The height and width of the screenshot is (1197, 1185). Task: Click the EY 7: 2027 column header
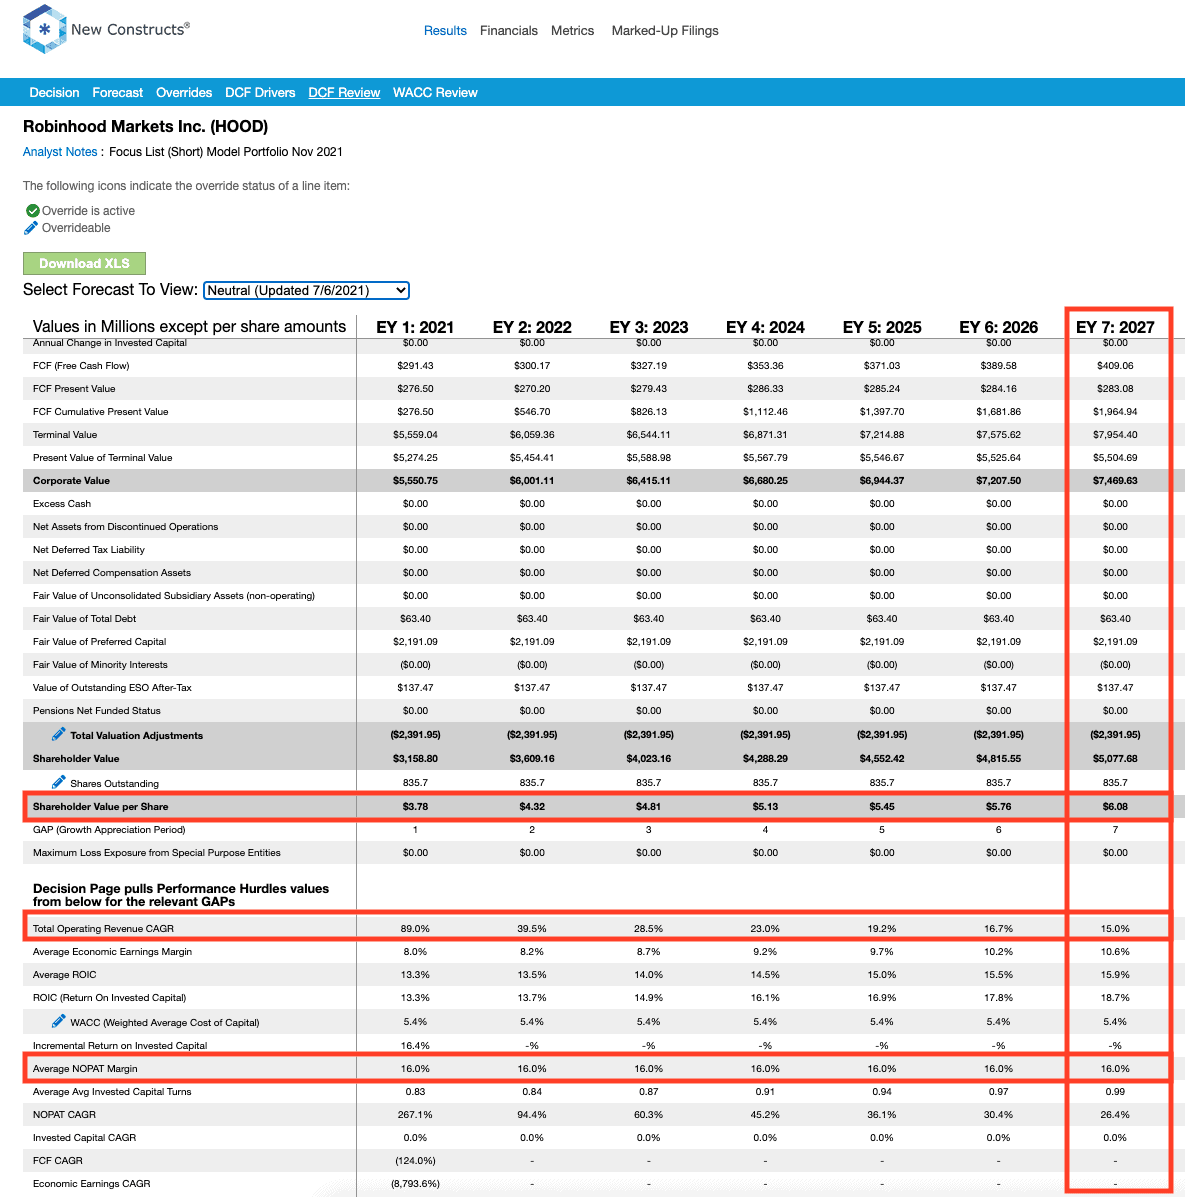pos(1115,327)
